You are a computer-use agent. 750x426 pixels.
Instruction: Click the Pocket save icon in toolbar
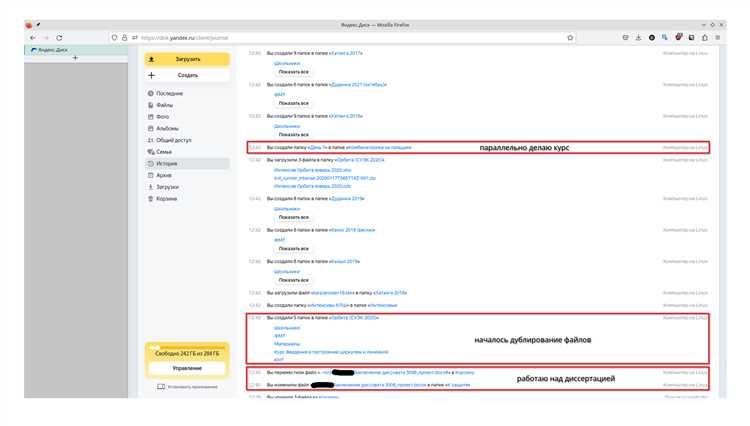[625, 37]
